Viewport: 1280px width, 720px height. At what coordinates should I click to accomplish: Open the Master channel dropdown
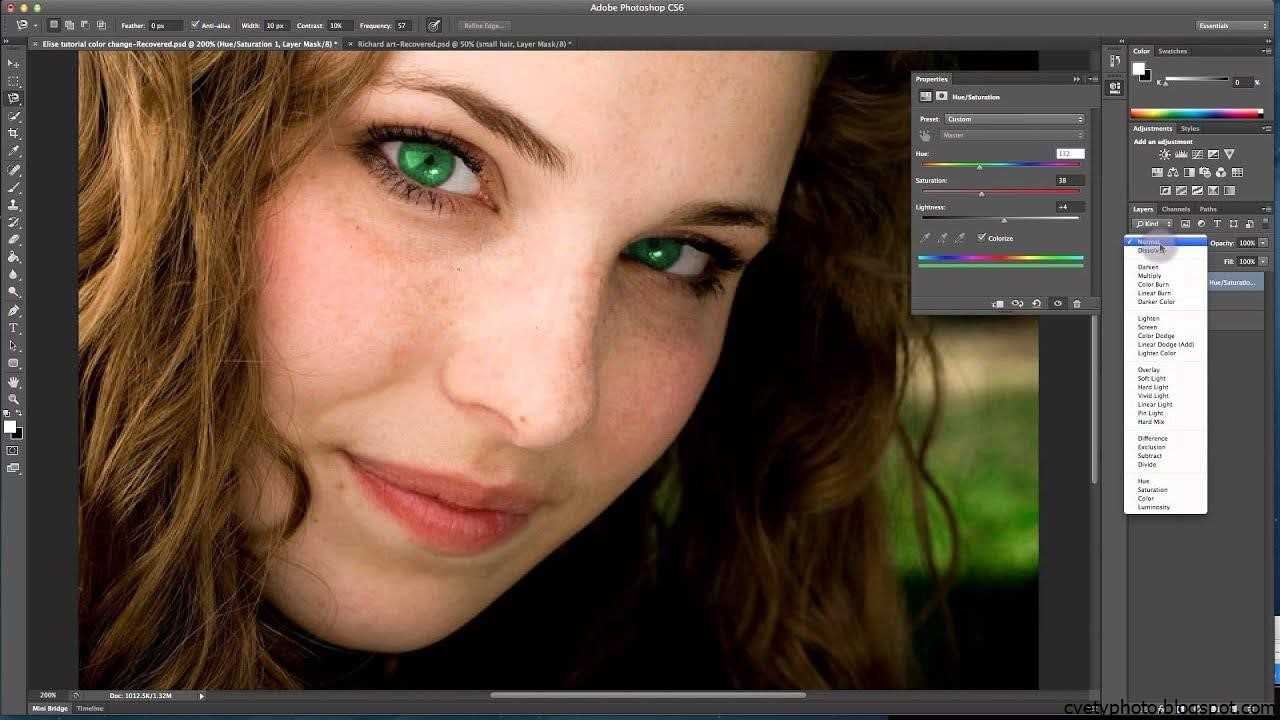coord(1011,135)
